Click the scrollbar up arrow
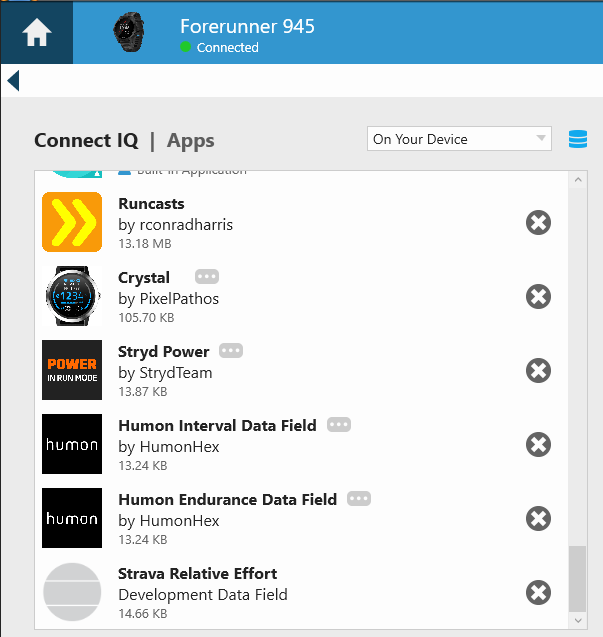603x637 pixels. click(576, 179)
